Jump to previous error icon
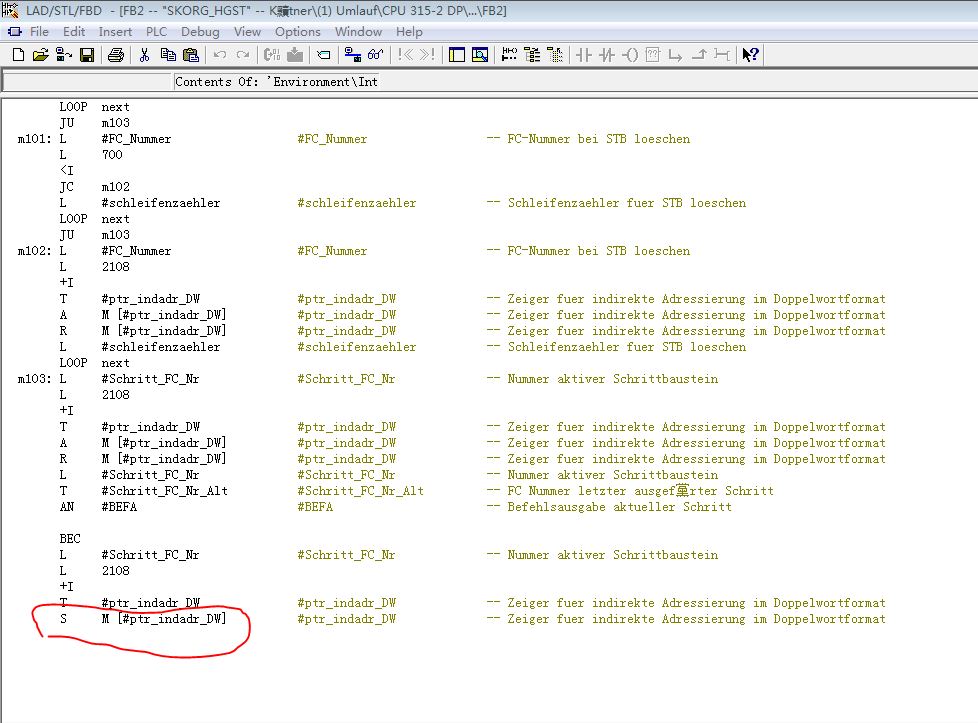The width and height of the screenshot is (978, 723). click(405, 55)
